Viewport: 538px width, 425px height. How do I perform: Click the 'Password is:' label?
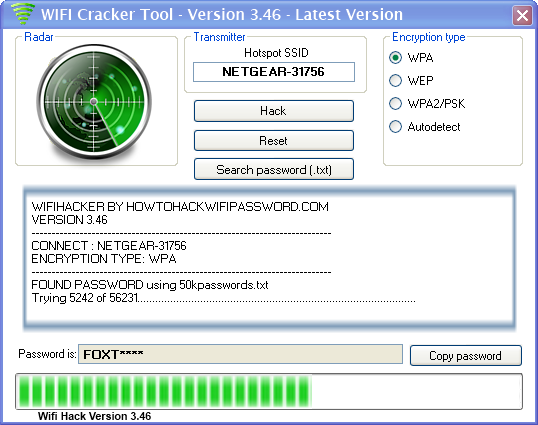[x=47, y=354]
